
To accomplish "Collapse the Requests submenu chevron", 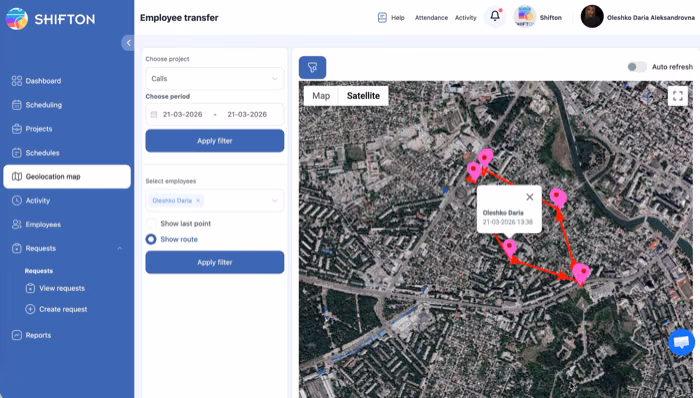I will (120, 248).
